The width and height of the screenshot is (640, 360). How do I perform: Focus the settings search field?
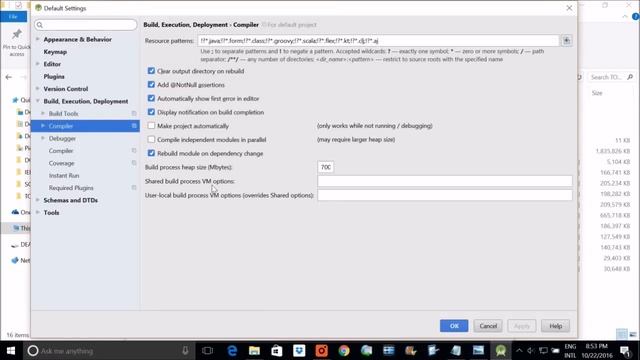tap(86, 25)
